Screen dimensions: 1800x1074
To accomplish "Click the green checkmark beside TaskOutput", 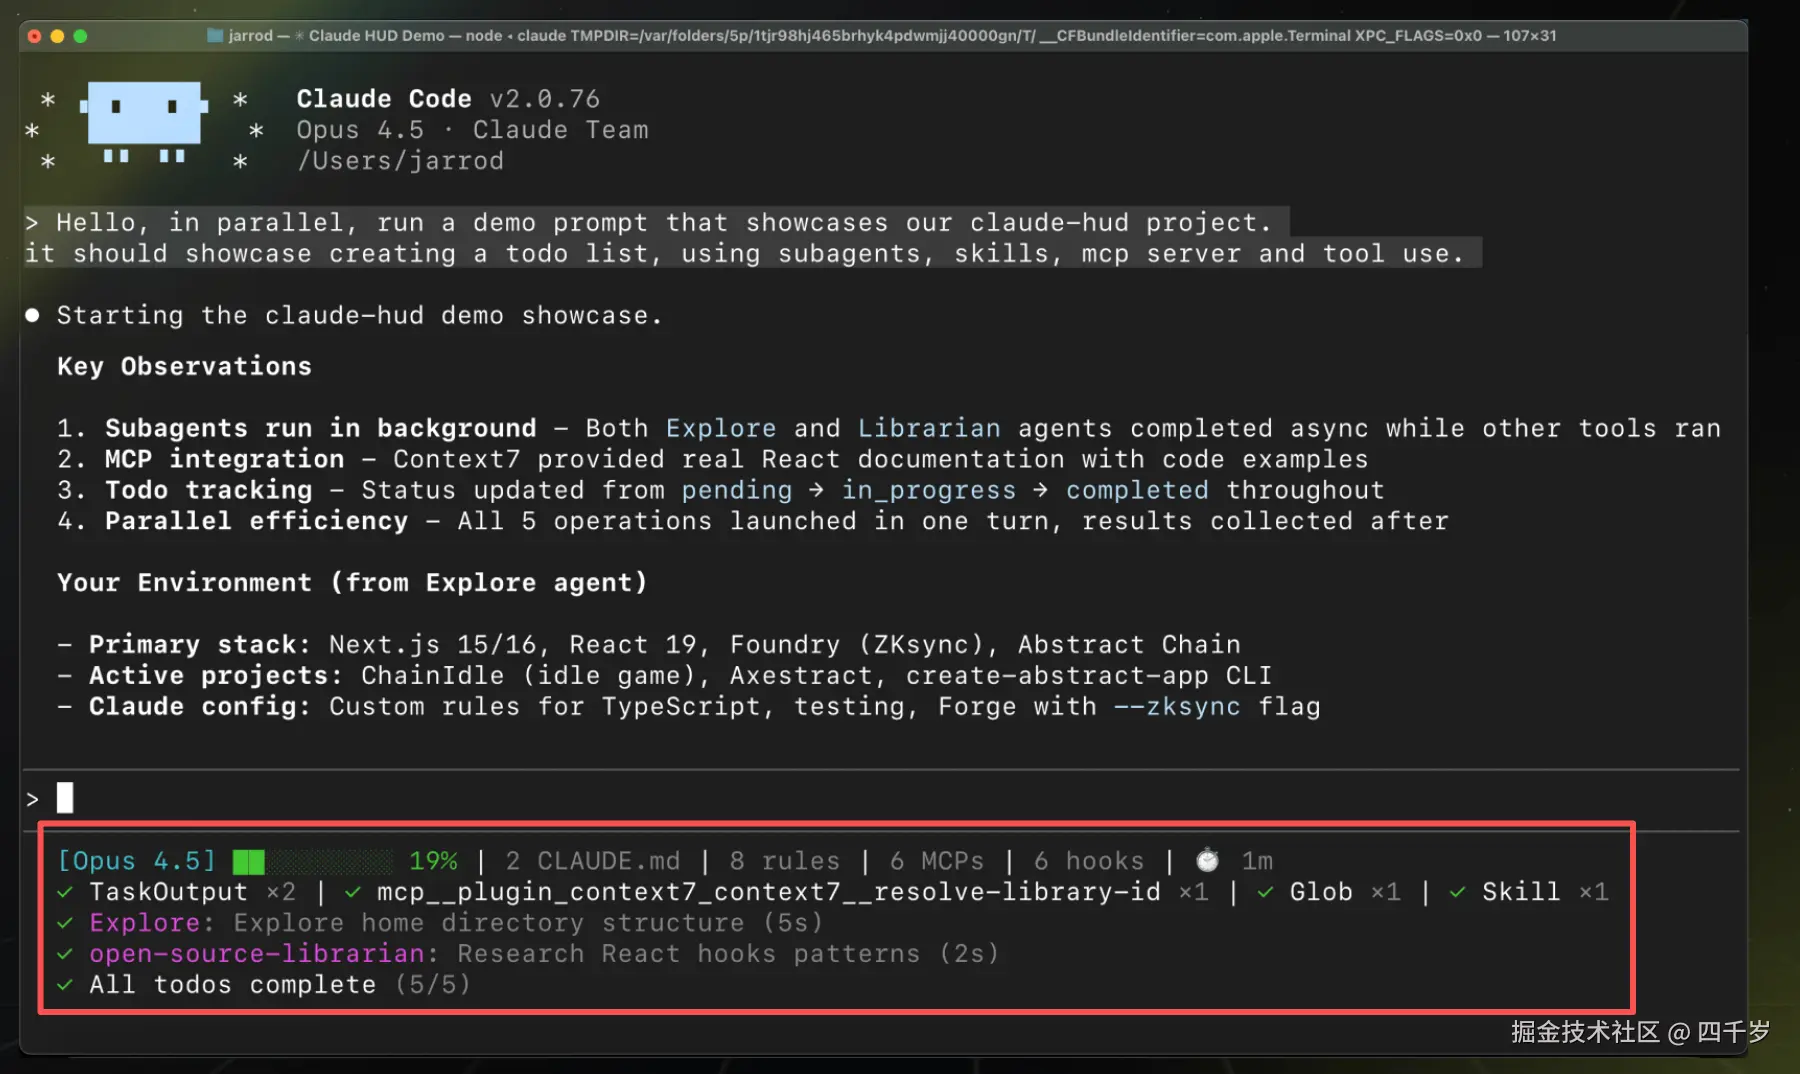I will pos(65,892).
